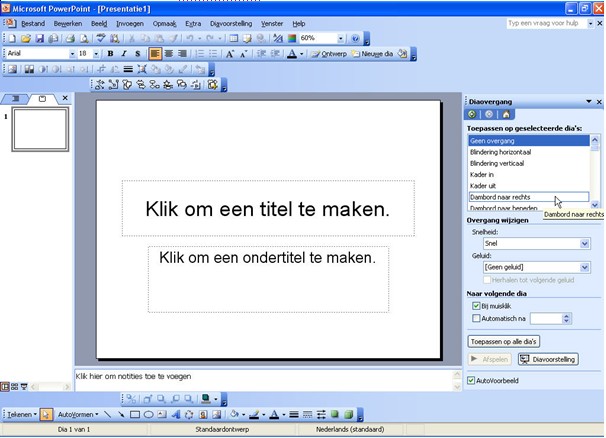Toggle Italic formatting

(124, 54)
